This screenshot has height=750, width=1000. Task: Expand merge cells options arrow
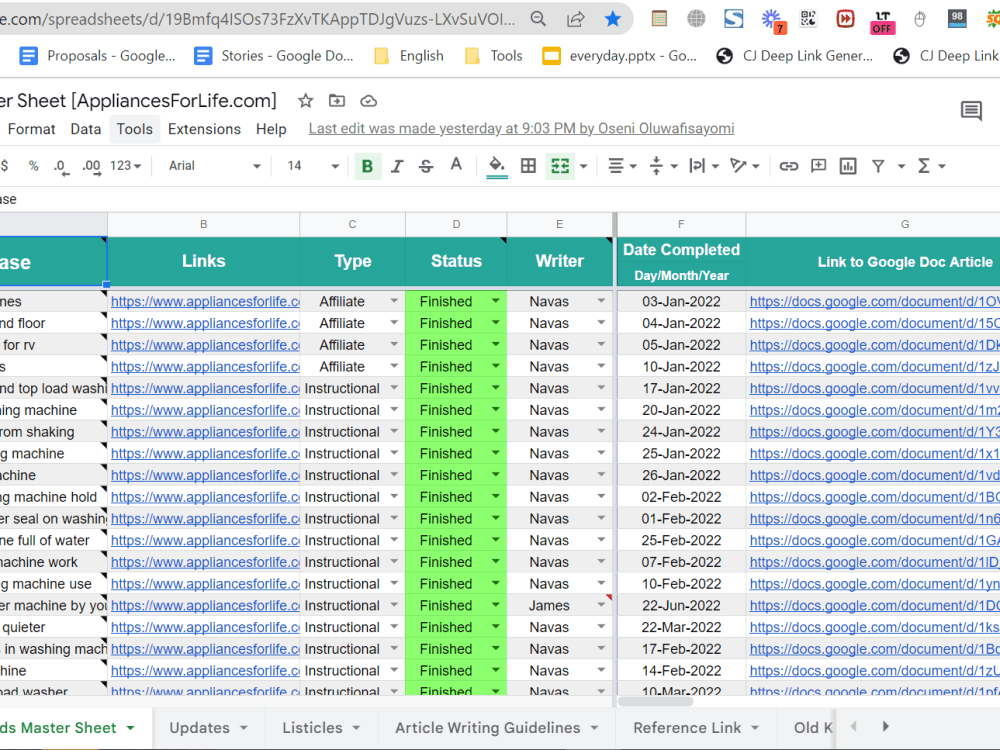click(584, 166)
